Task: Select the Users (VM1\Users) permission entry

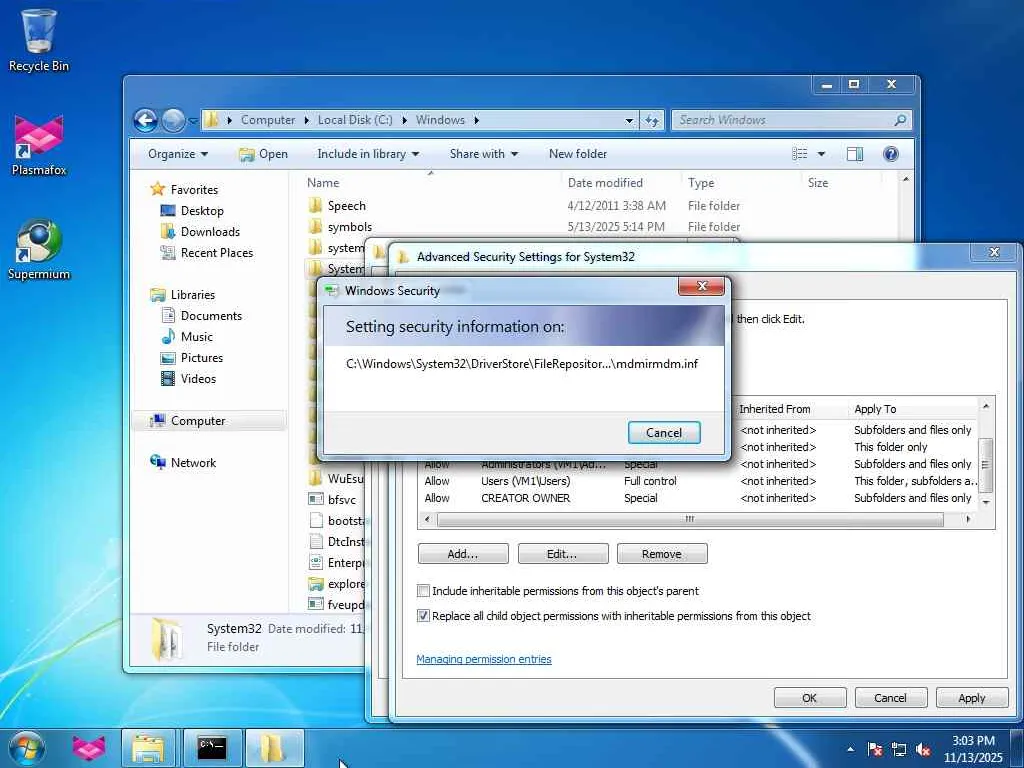Action: coord(699,481)
